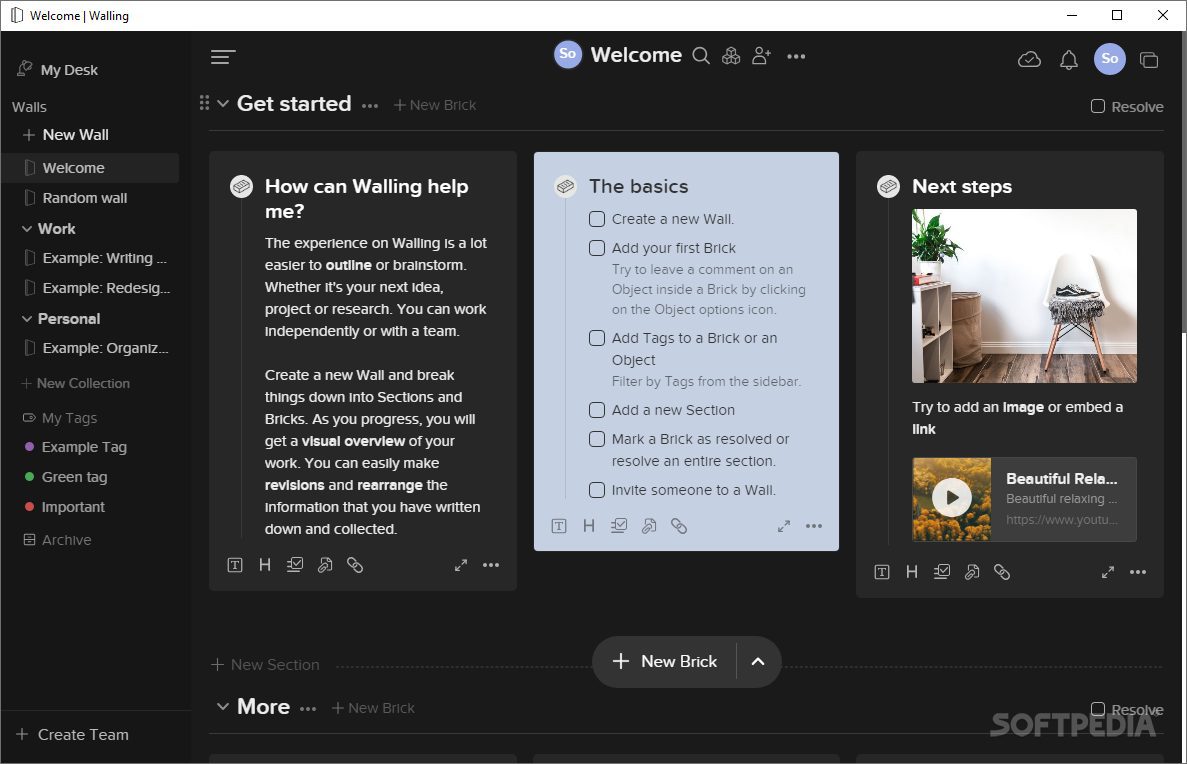Add checklist in How can Walling brick
Viewport: 1187px width, 764px height.
[294, 565]
